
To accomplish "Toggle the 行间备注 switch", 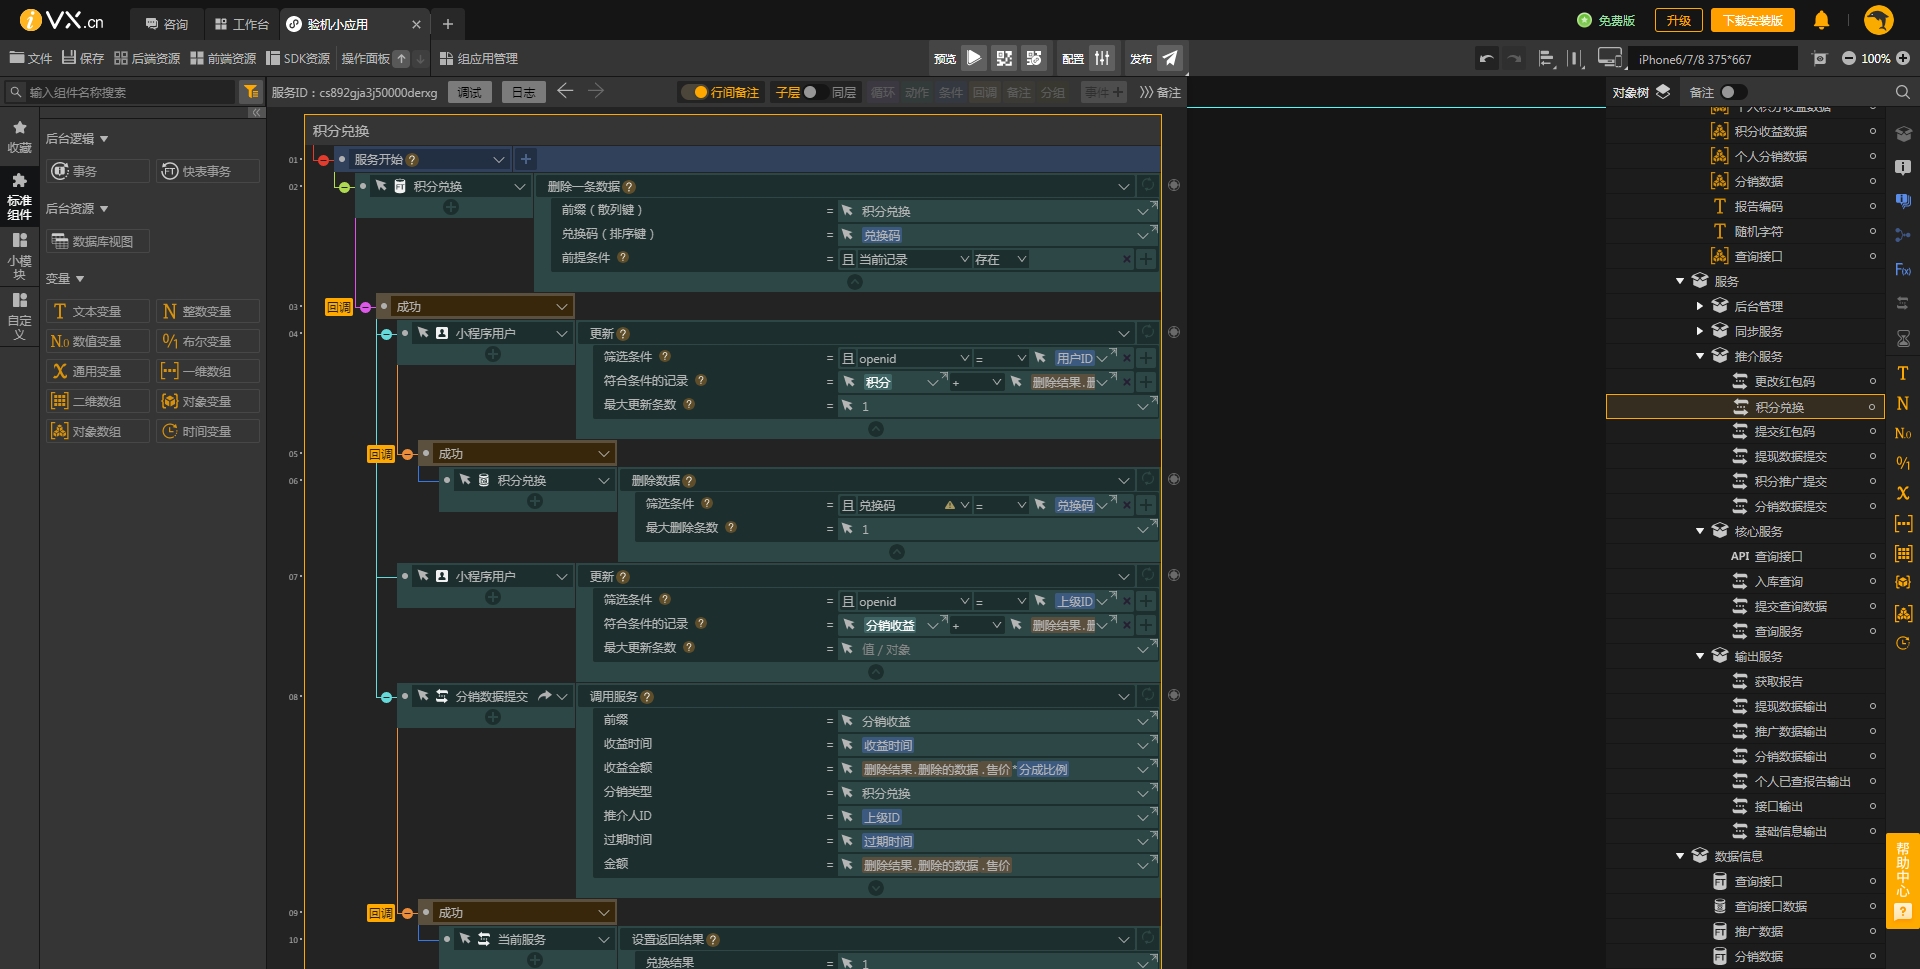I will (x=694, y=92).
